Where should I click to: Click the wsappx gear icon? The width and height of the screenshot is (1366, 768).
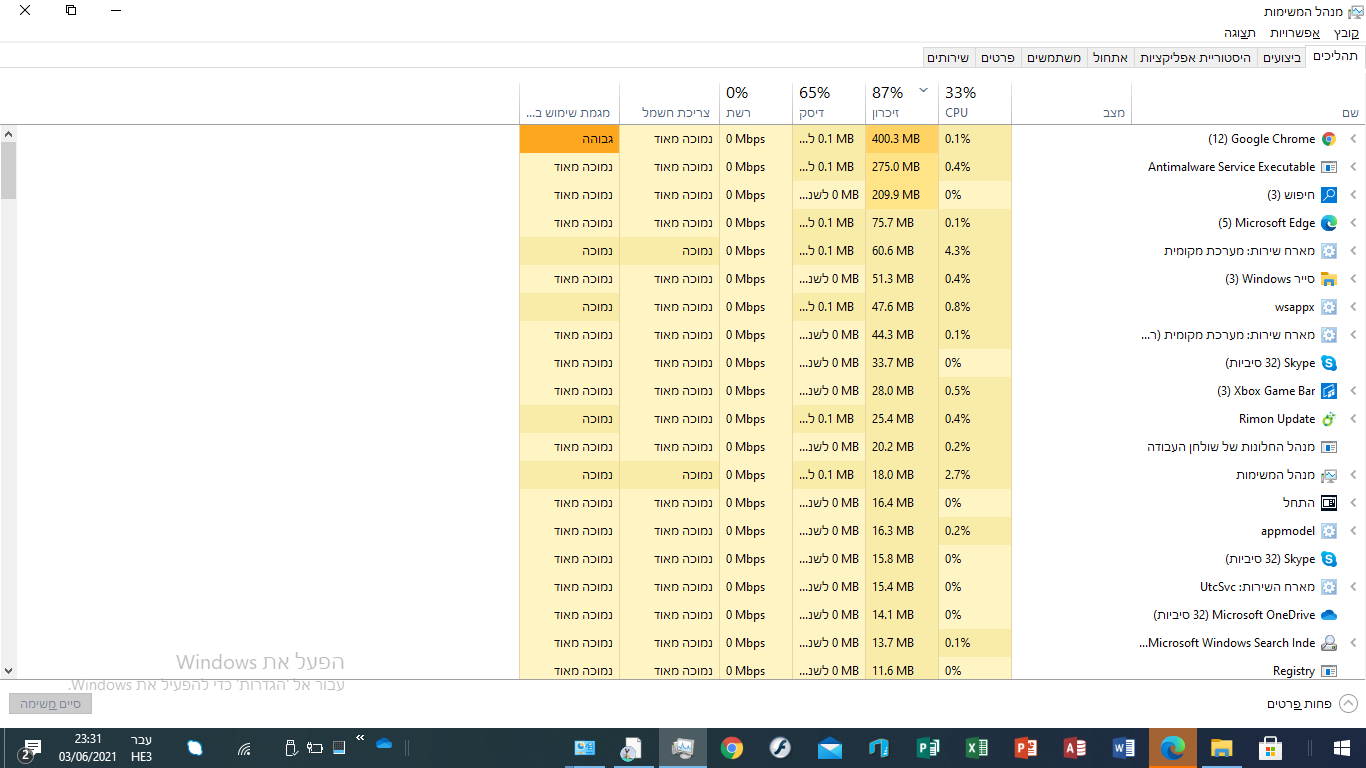coord(1329,307)
